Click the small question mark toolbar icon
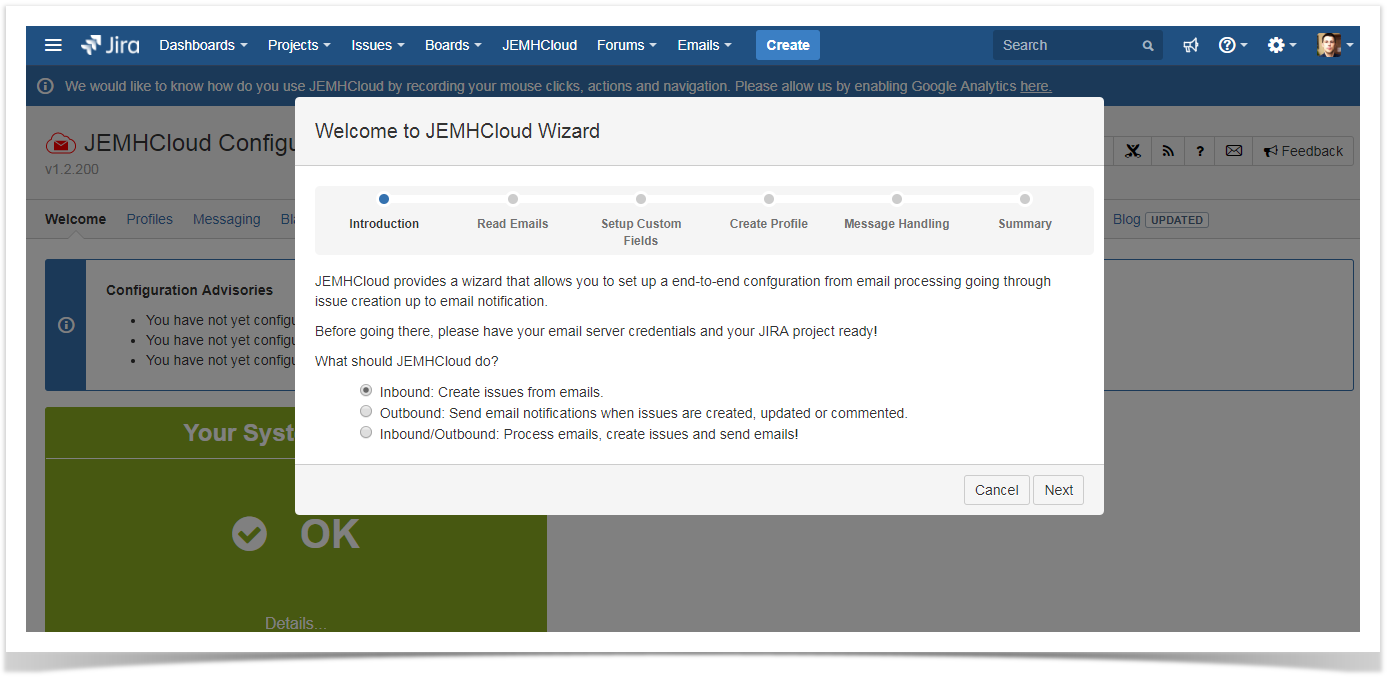The width and height of the screenshot is (1394, 681). pyautogui.click(x=1200, y=151)
